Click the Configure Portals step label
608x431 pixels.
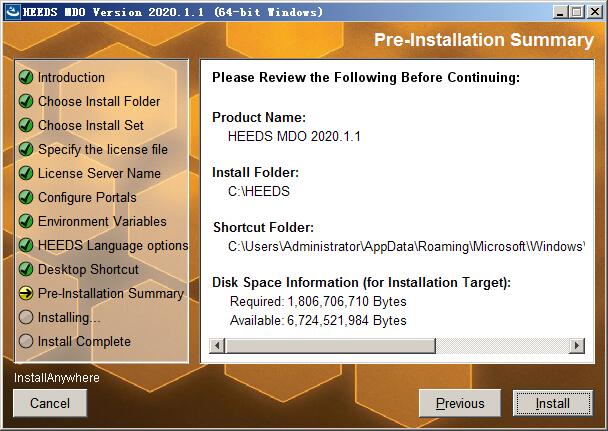87,197
